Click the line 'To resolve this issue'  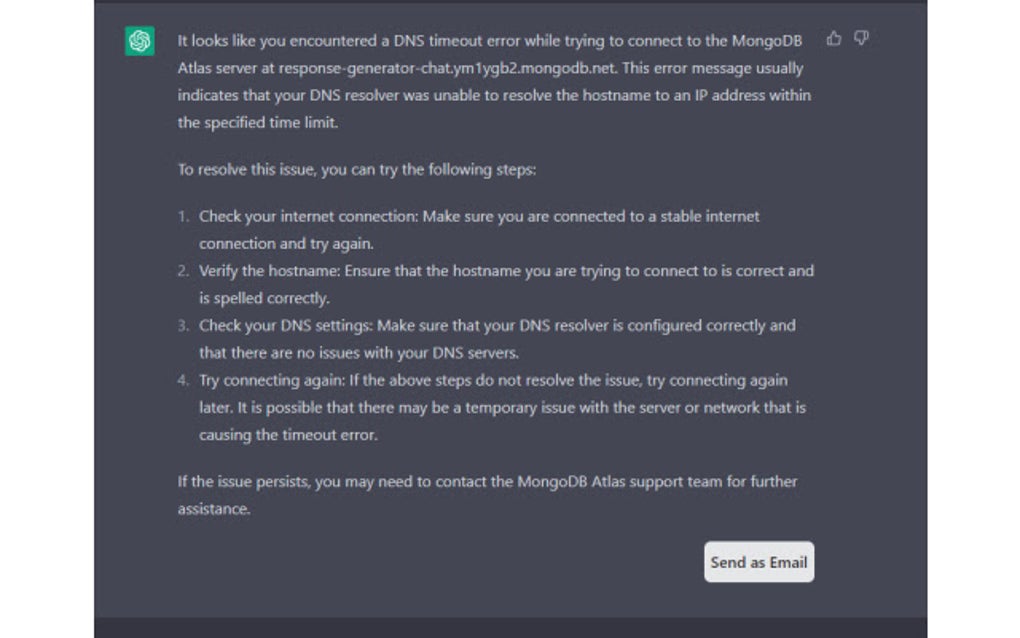356,169
